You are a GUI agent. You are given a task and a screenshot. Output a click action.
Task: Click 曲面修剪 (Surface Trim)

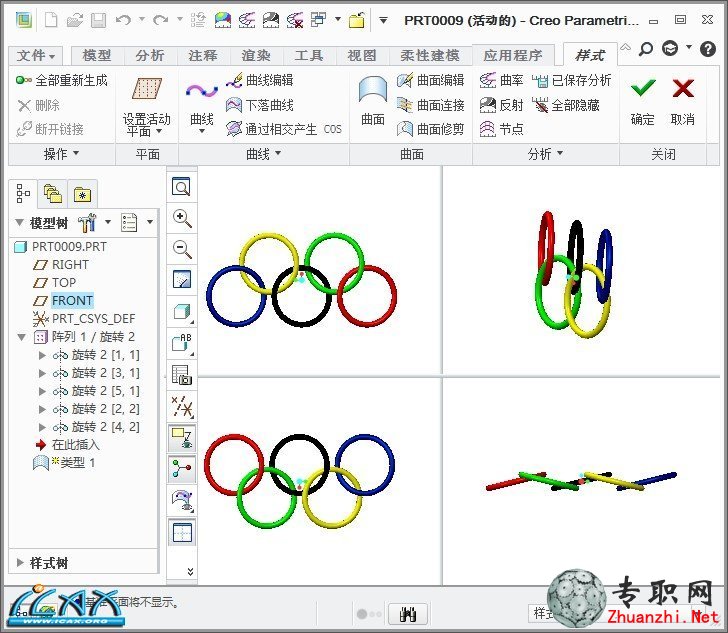tap(430, 129)
